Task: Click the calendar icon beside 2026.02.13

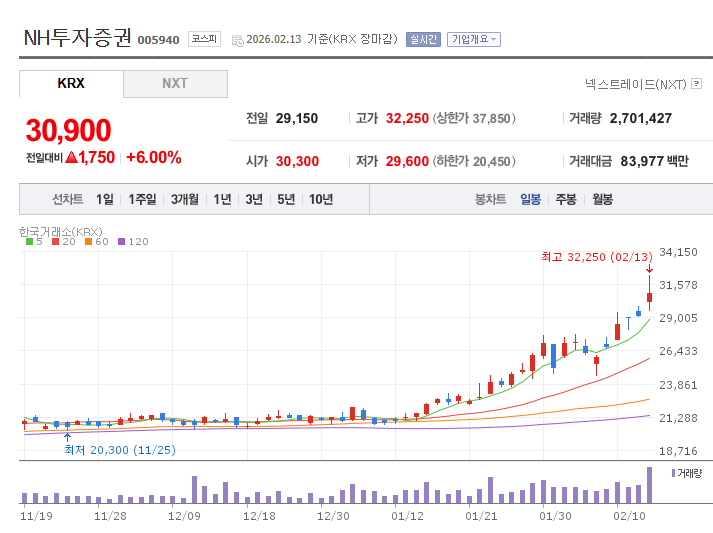Action: click(x=237, y=40)
